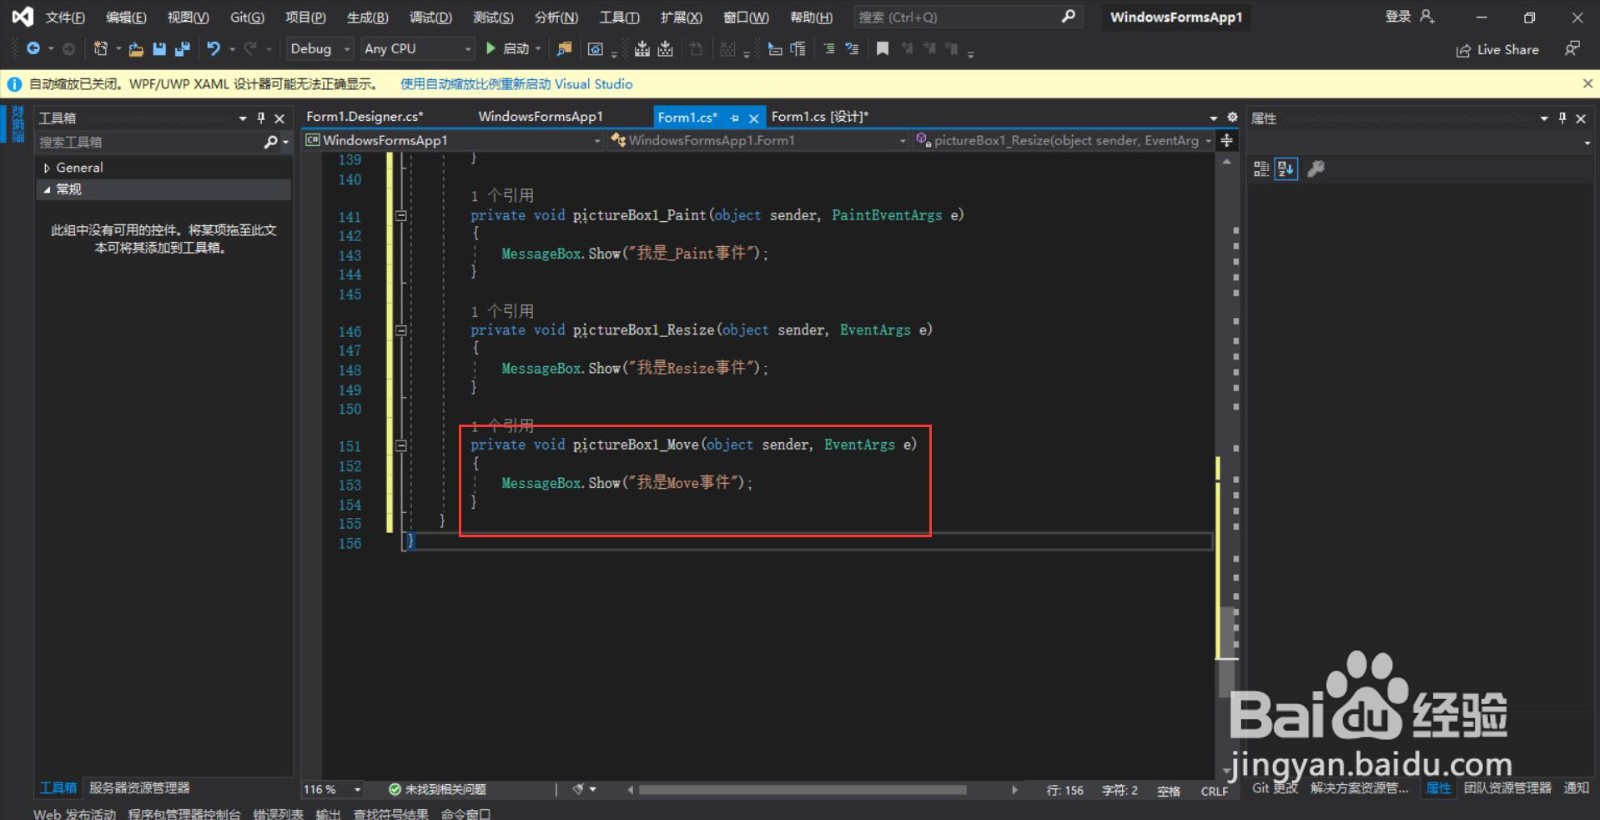The height and width of the screenshot is (820, 1600).
Task: Click the search magnifier in the title bar
Action: pyautogui.click(x=1068, y=16)
